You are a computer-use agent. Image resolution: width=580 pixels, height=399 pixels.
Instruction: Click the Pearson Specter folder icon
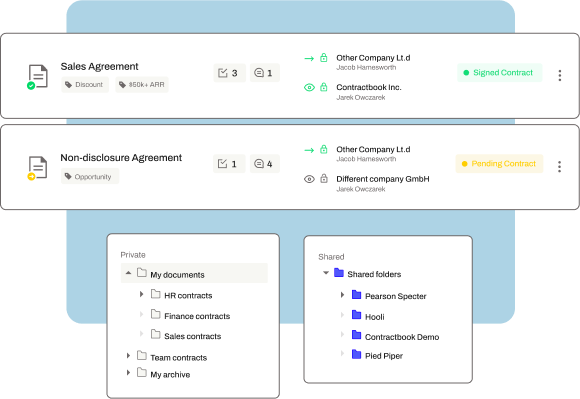tap(357, 295)
